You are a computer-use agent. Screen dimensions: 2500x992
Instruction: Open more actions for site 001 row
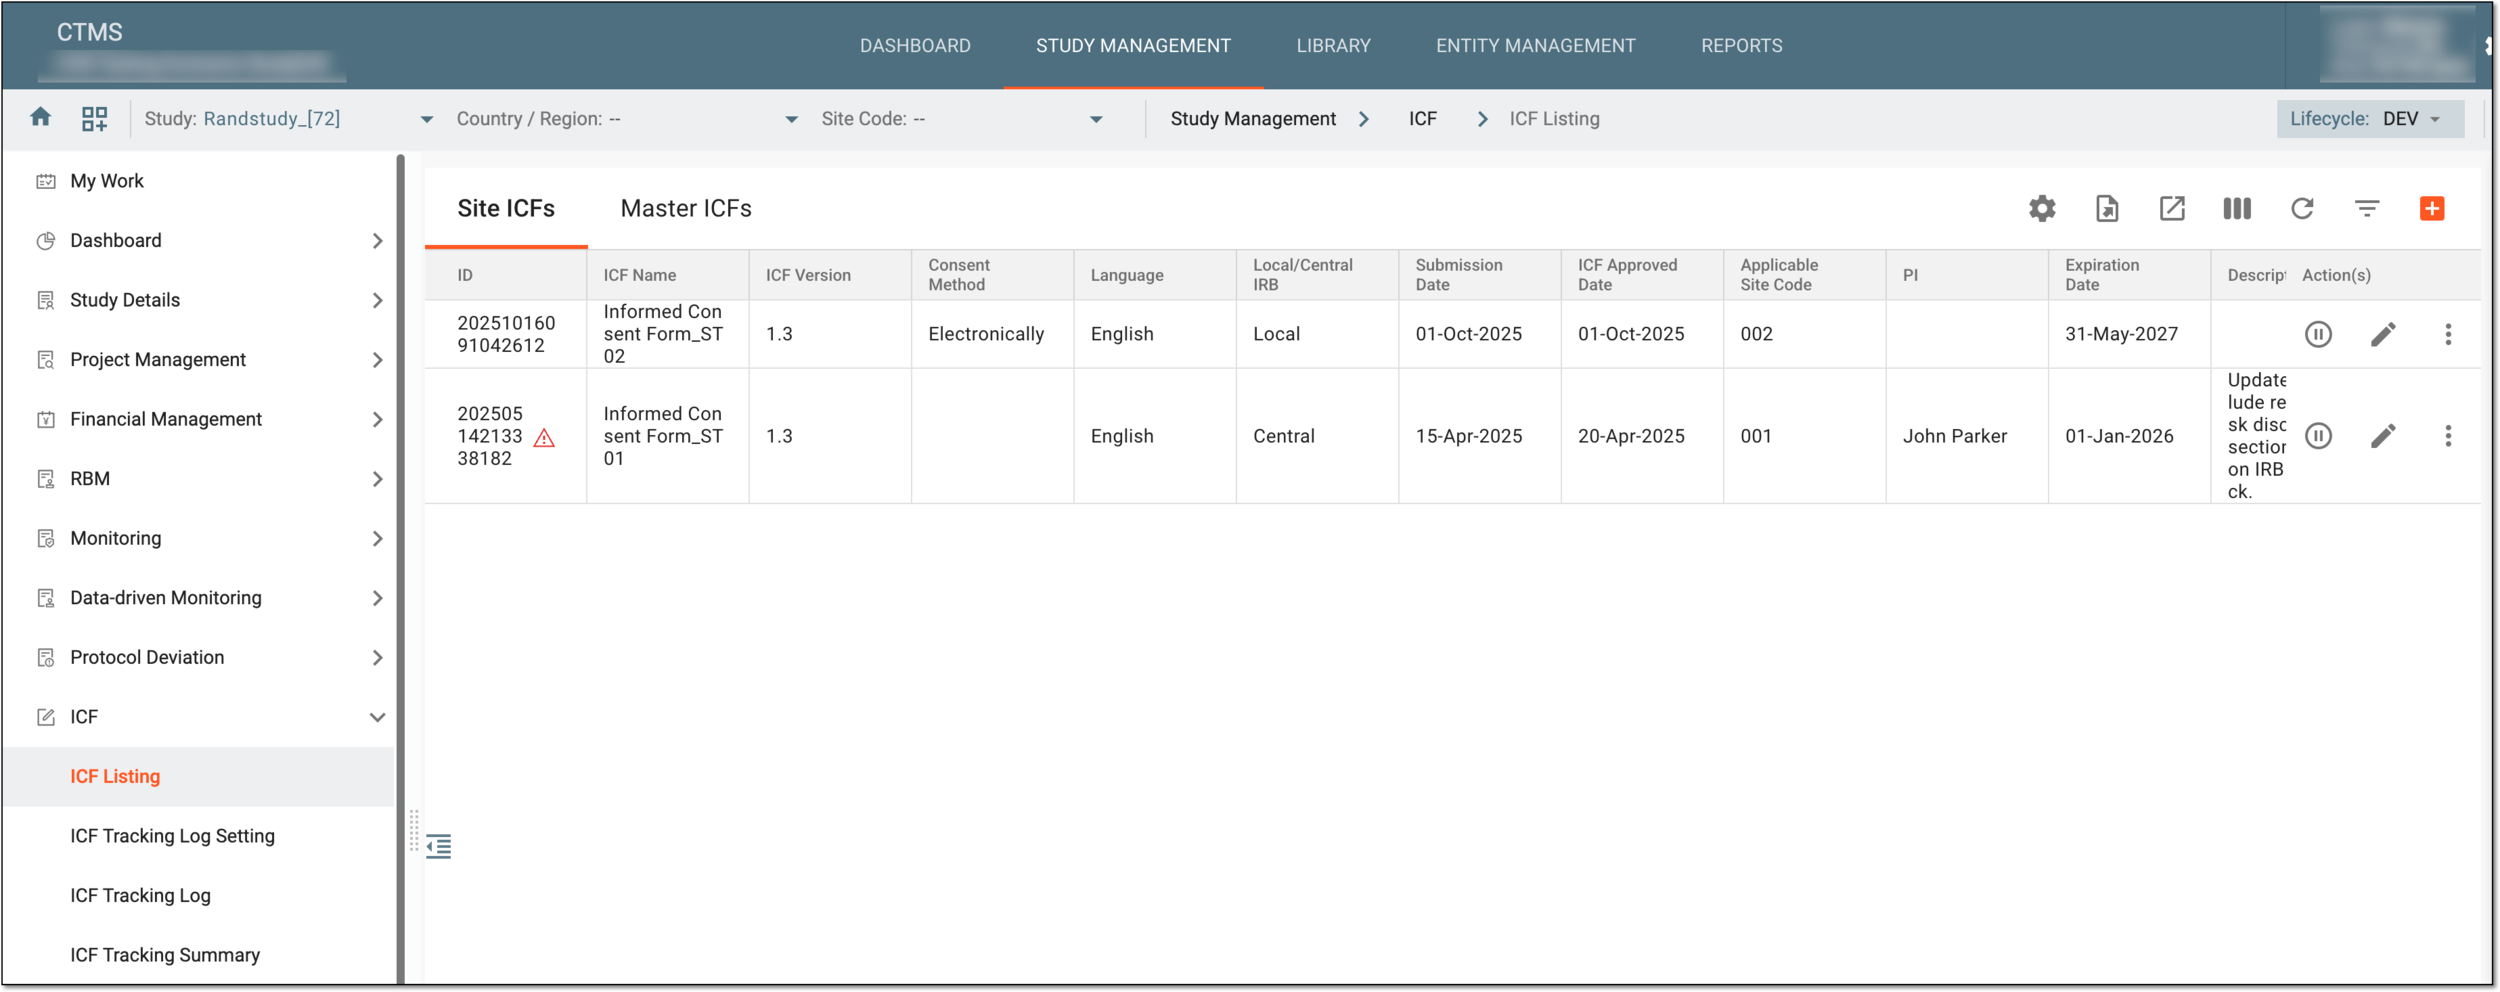[x=2448, y=436]
